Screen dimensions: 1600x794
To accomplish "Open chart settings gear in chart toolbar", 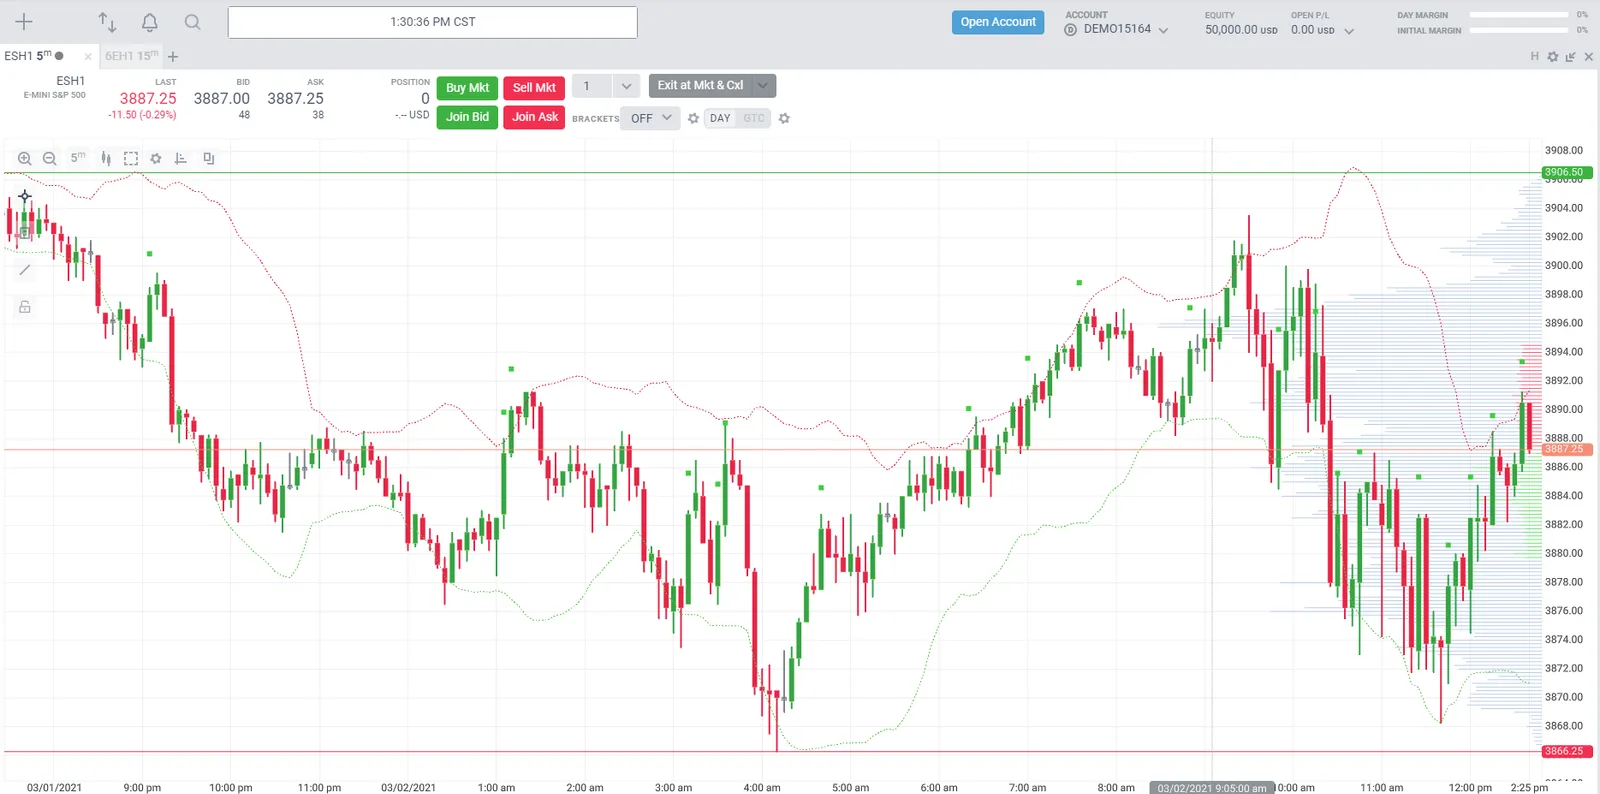I will coord(156,158).
